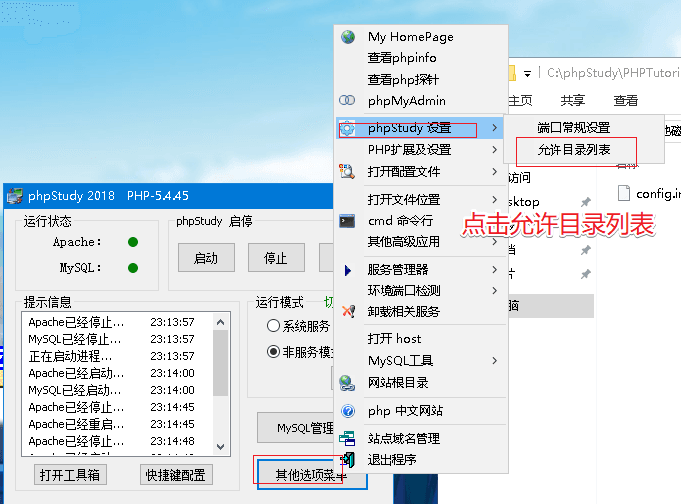Select the 系统服务 radio button
Screen dimensions: 681x504
point(273,326)
